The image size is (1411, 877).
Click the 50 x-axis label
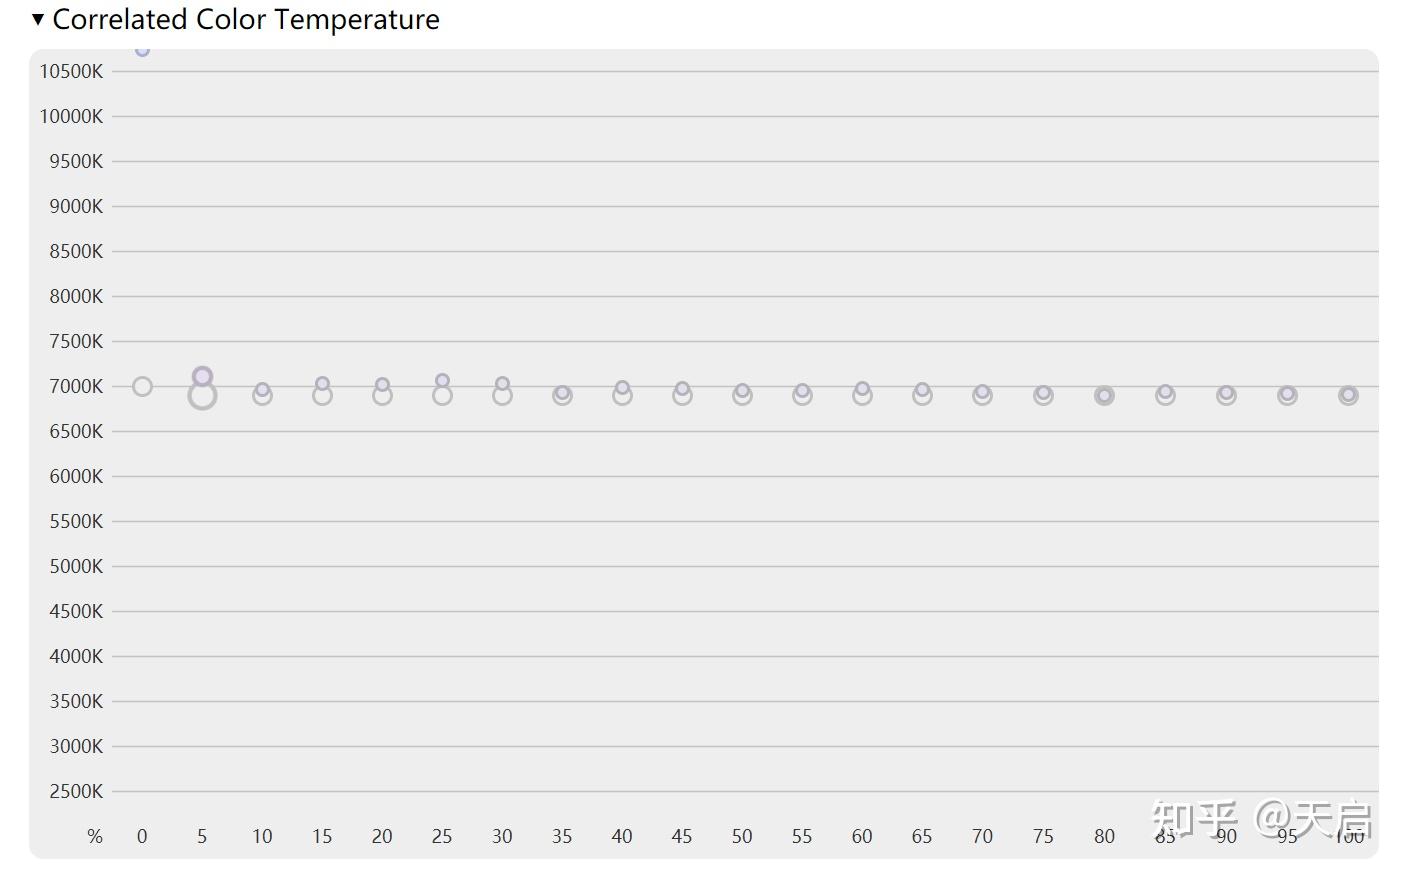(x=742, y=836)
